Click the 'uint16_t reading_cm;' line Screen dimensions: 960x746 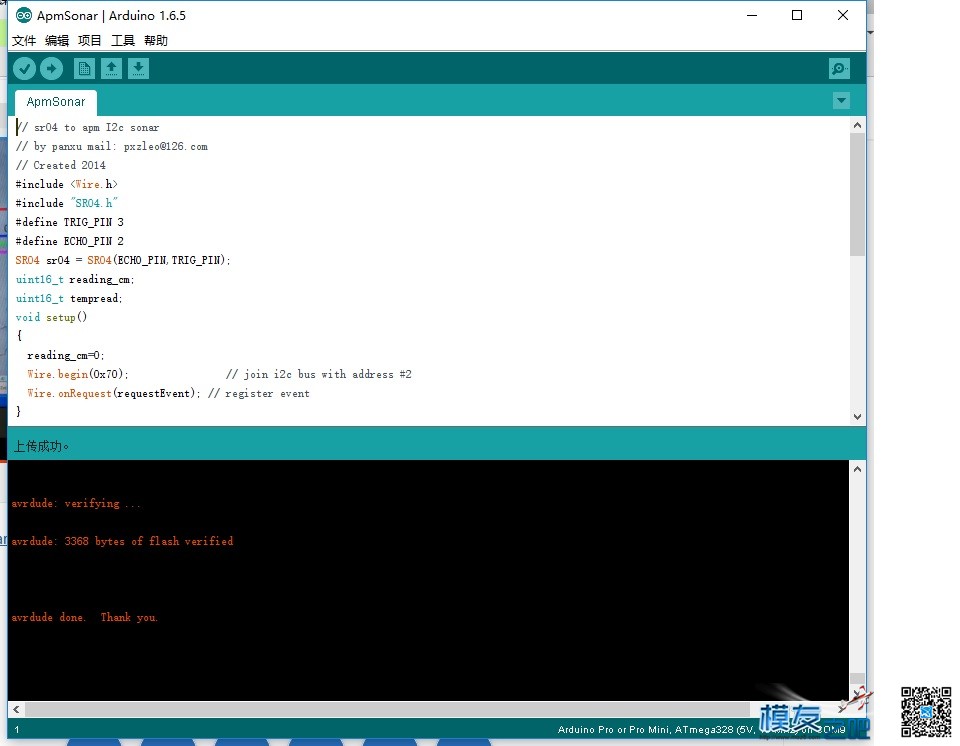tap(75, 279)
